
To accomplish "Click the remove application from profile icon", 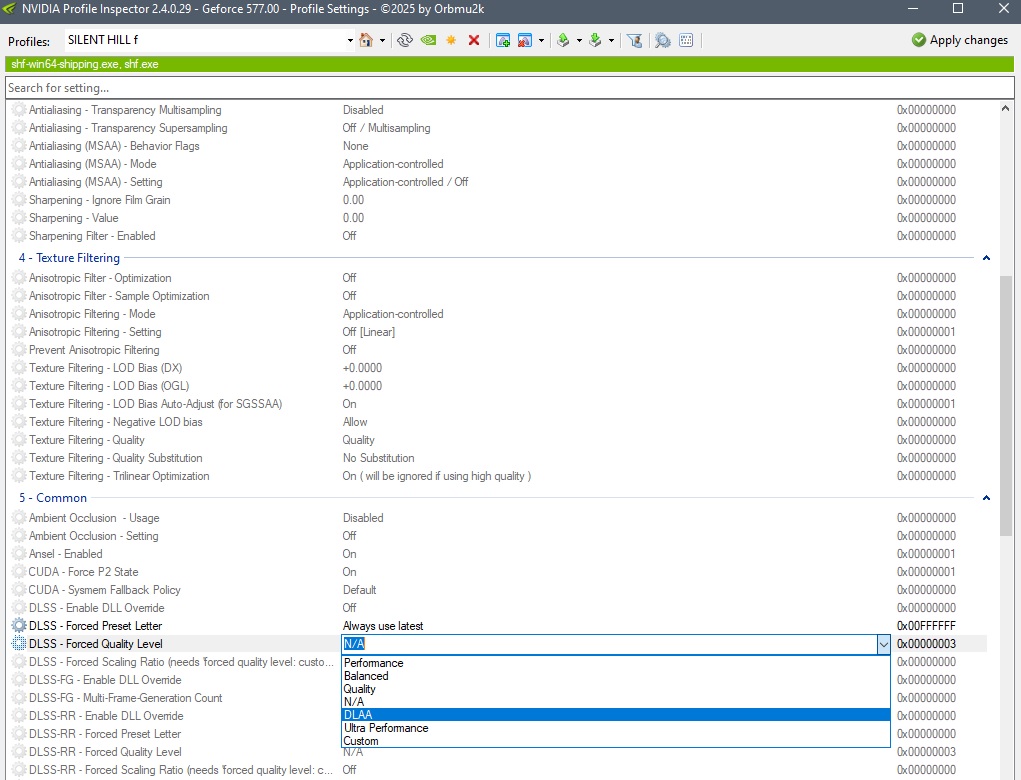I will point(525,40).
